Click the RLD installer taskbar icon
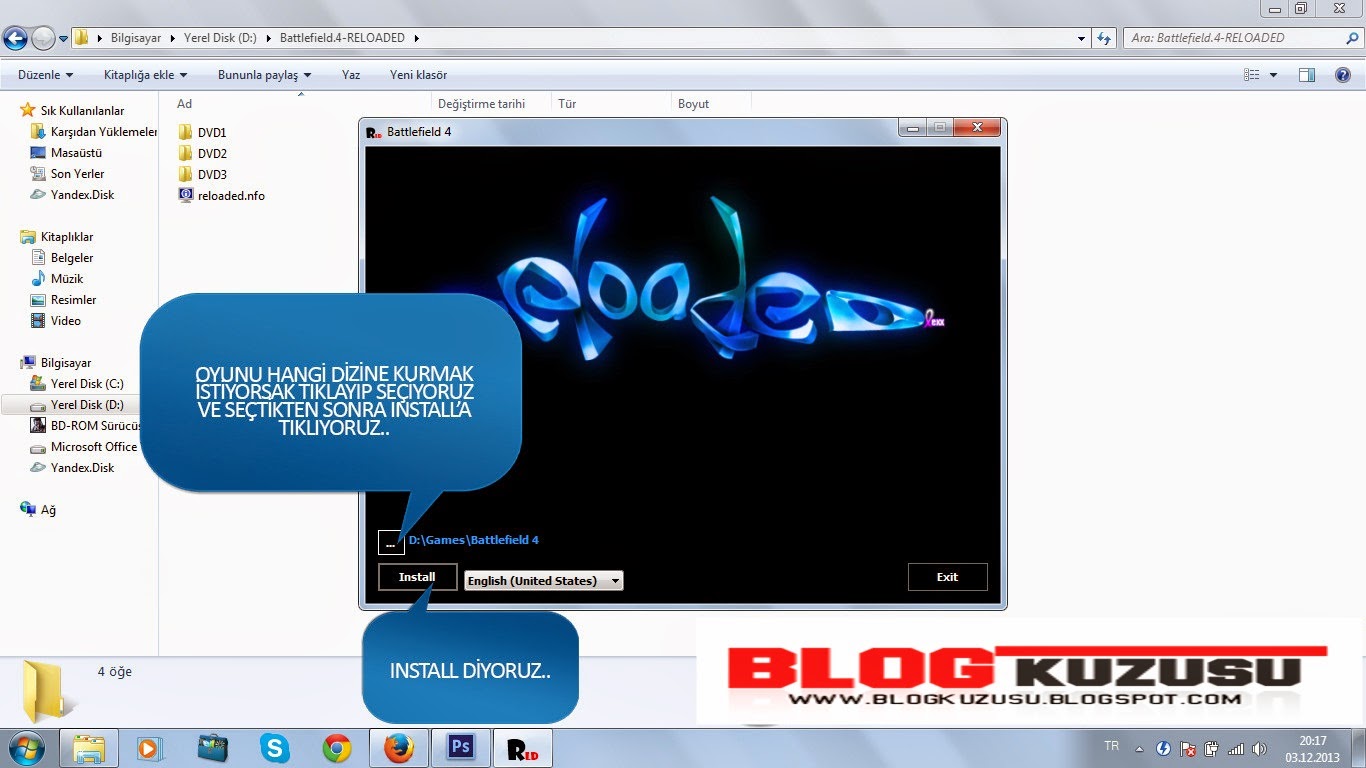The width and height of the screenshot is (1366, 768). (522, 748)
